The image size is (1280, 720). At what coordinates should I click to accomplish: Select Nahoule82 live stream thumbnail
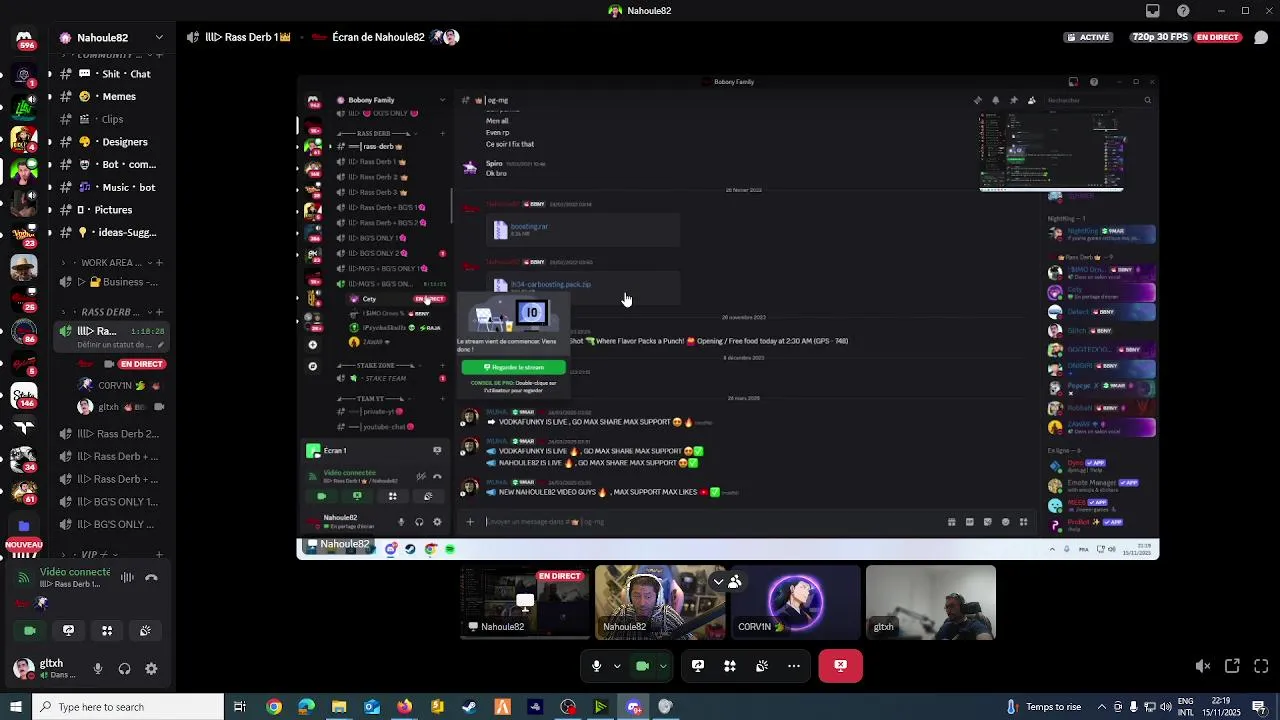click(x=524, y=603)
